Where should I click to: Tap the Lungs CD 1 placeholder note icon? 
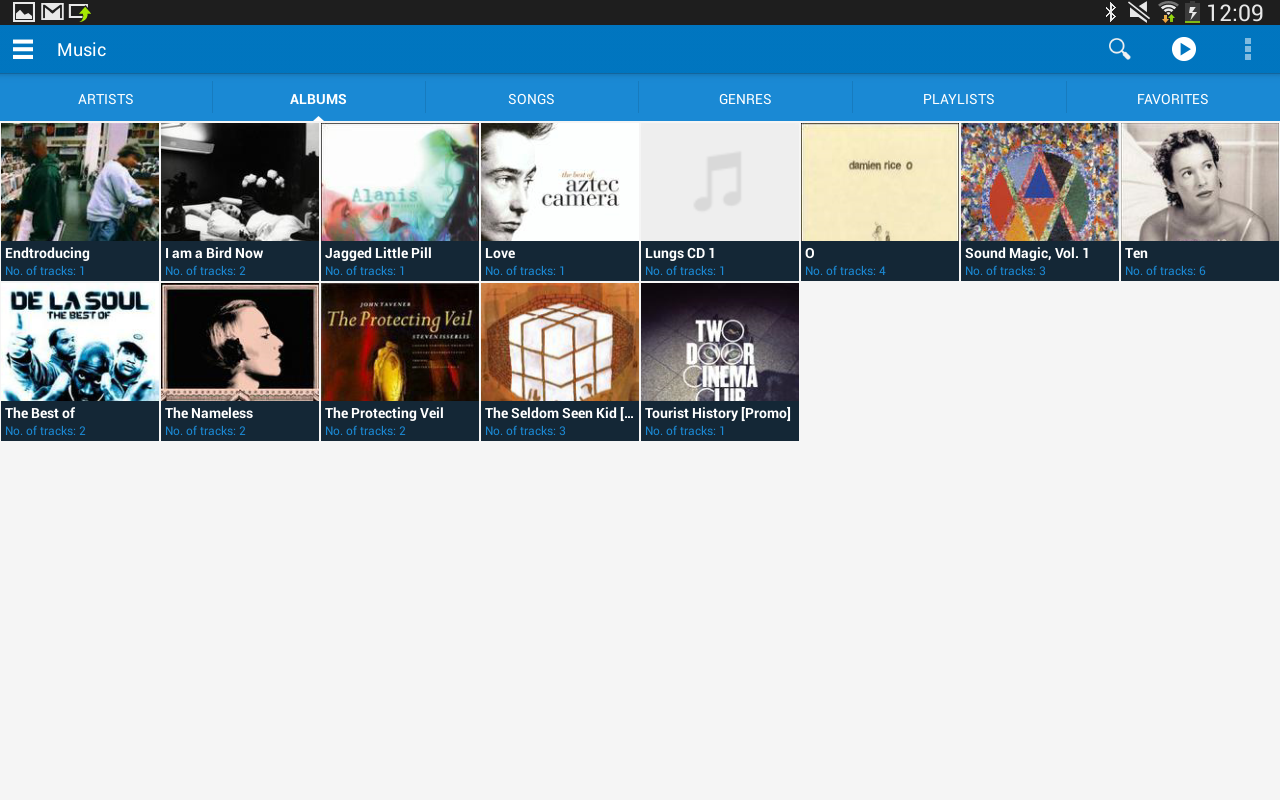(720, 182)
